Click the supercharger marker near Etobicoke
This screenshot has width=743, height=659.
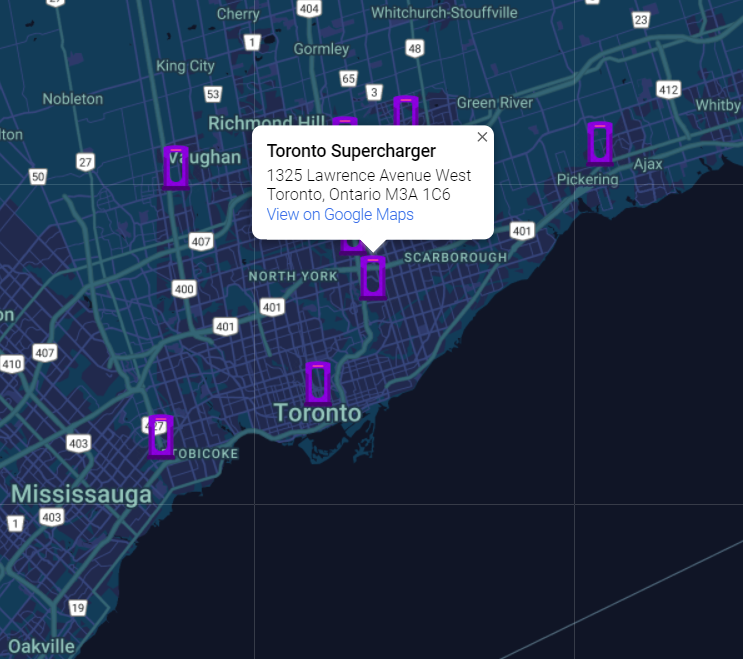[161, 437]
